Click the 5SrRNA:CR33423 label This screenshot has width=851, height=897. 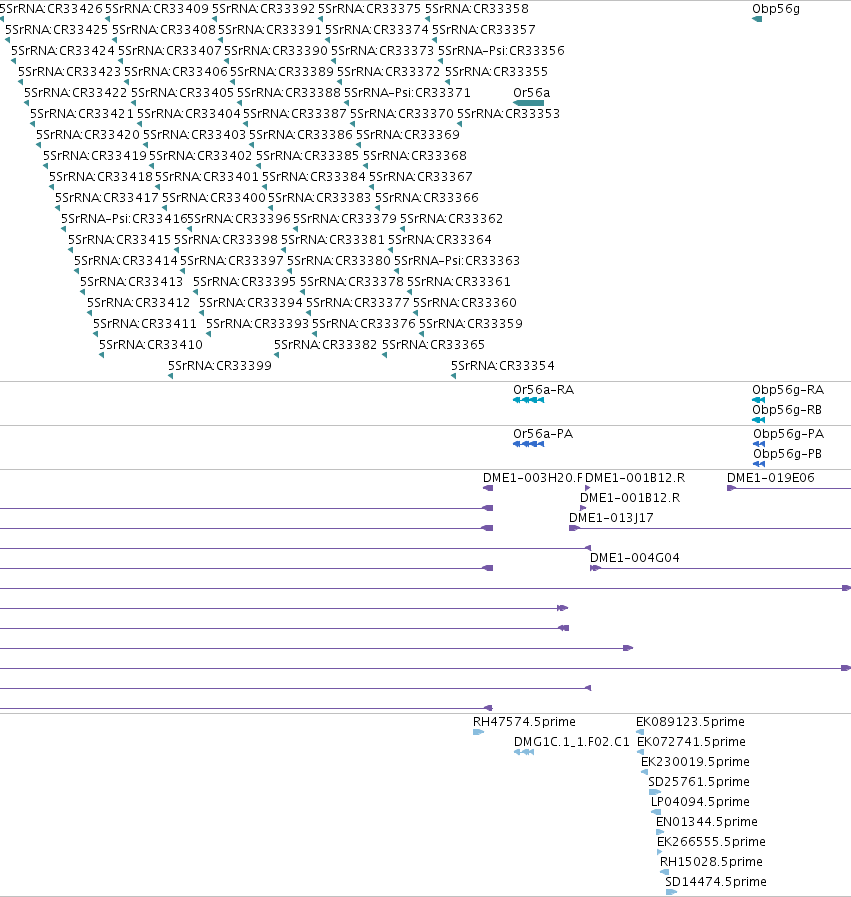pyautogui.click(x=69, y=72)
